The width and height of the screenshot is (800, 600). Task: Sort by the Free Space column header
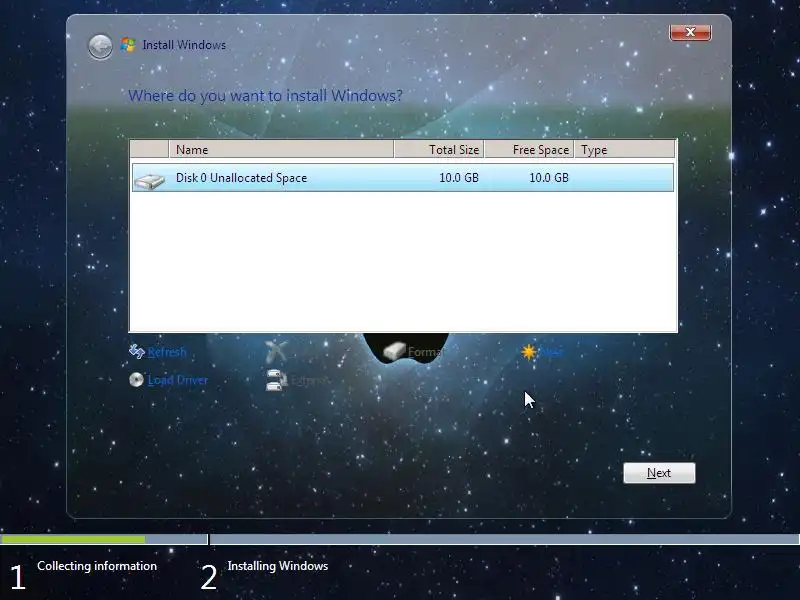tap(529, 149)
